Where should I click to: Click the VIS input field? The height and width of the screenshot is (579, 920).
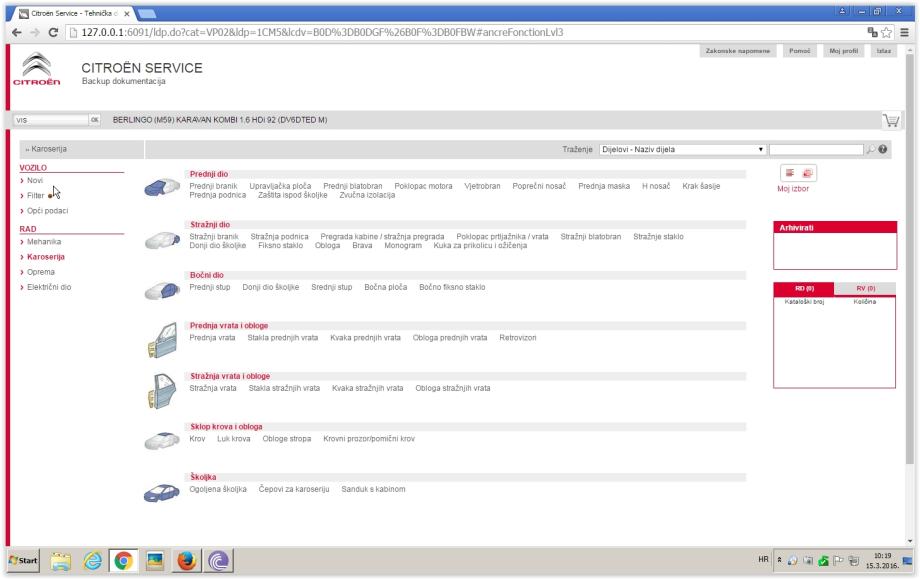(51, 120)
